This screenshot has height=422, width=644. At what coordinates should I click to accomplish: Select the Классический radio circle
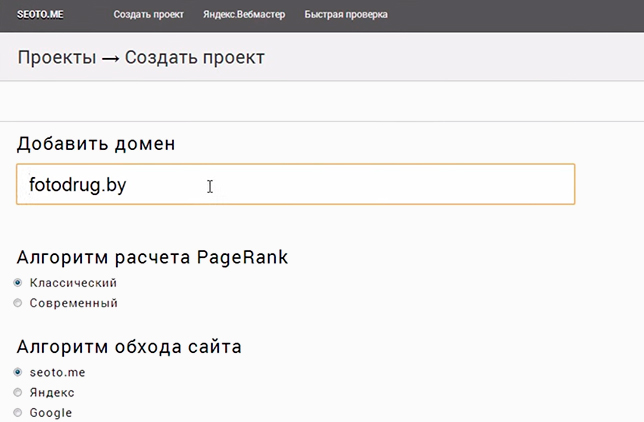coord(18,282)
